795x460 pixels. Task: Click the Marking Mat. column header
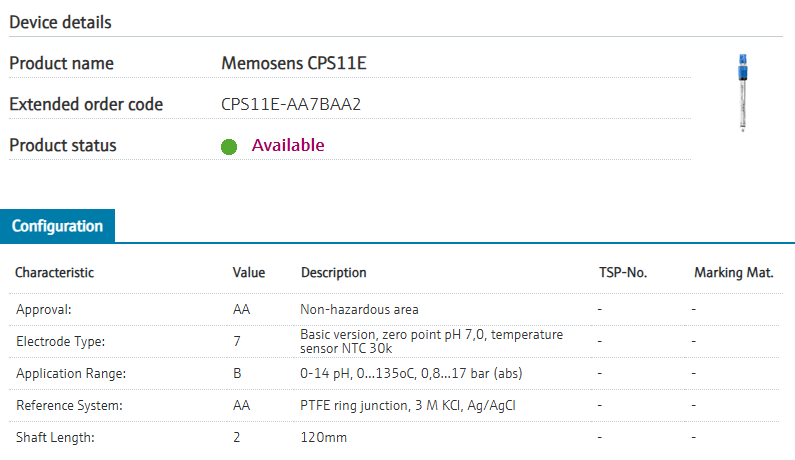tap(733, 272)
